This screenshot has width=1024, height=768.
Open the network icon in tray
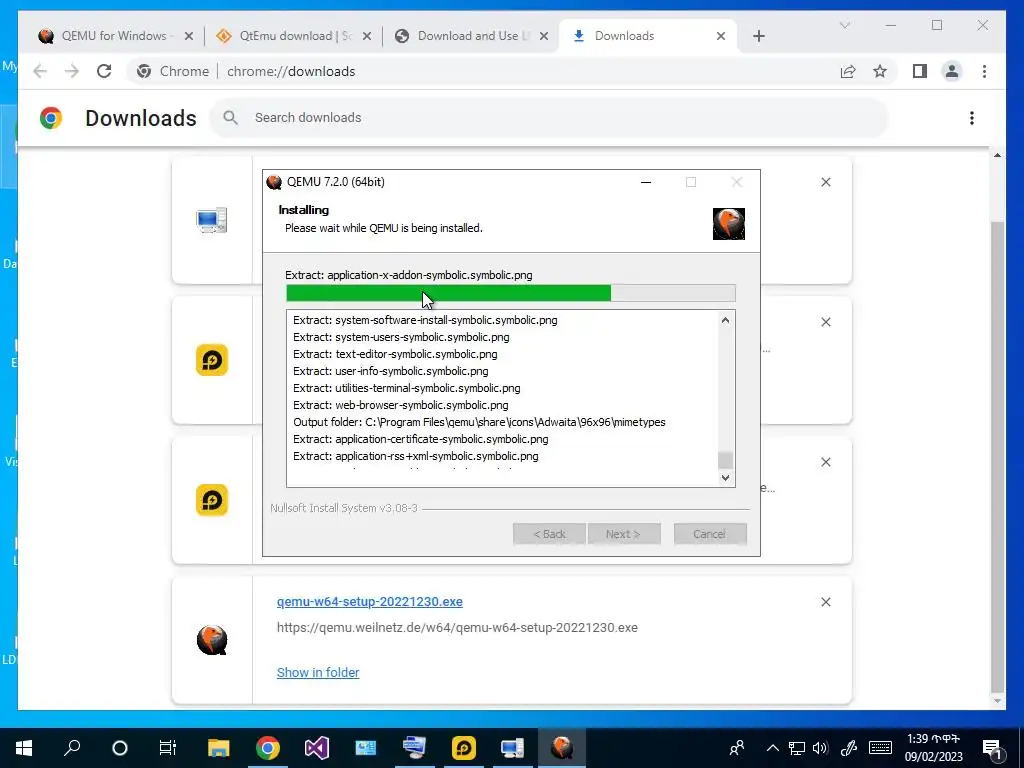797,748
